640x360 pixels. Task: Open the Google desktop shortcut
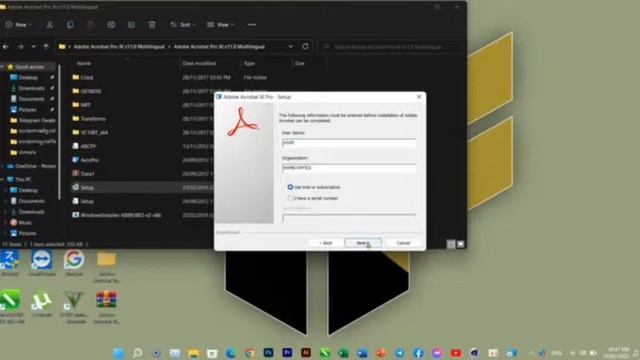pyautogui.click(x=74, y=260)
